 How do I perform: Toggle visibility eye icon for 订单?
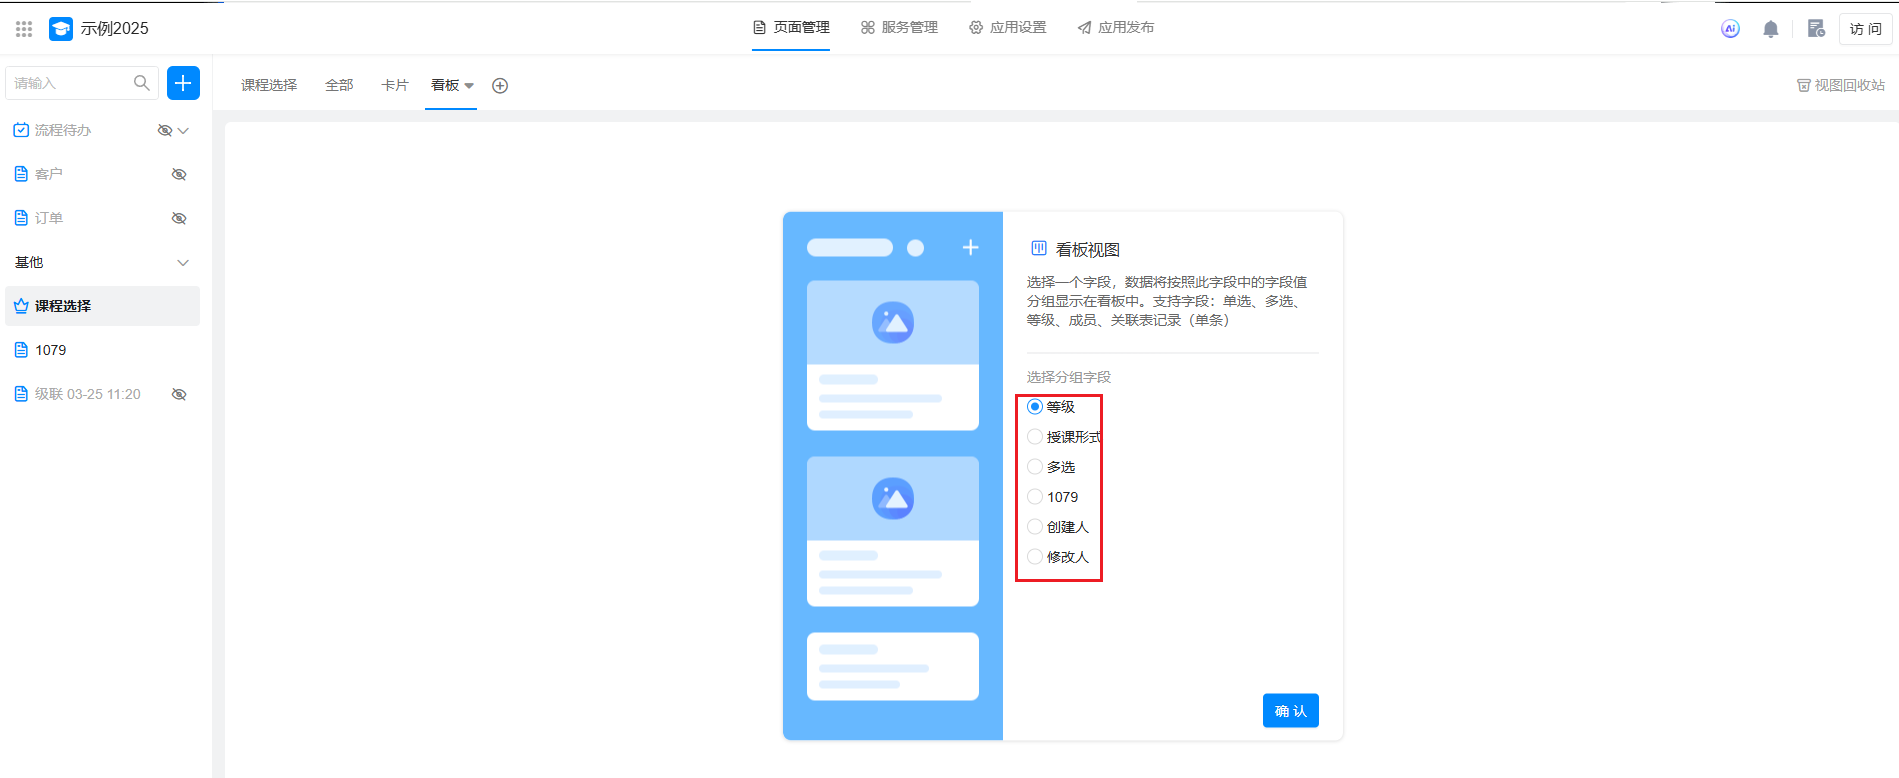(x=179, y=218)
